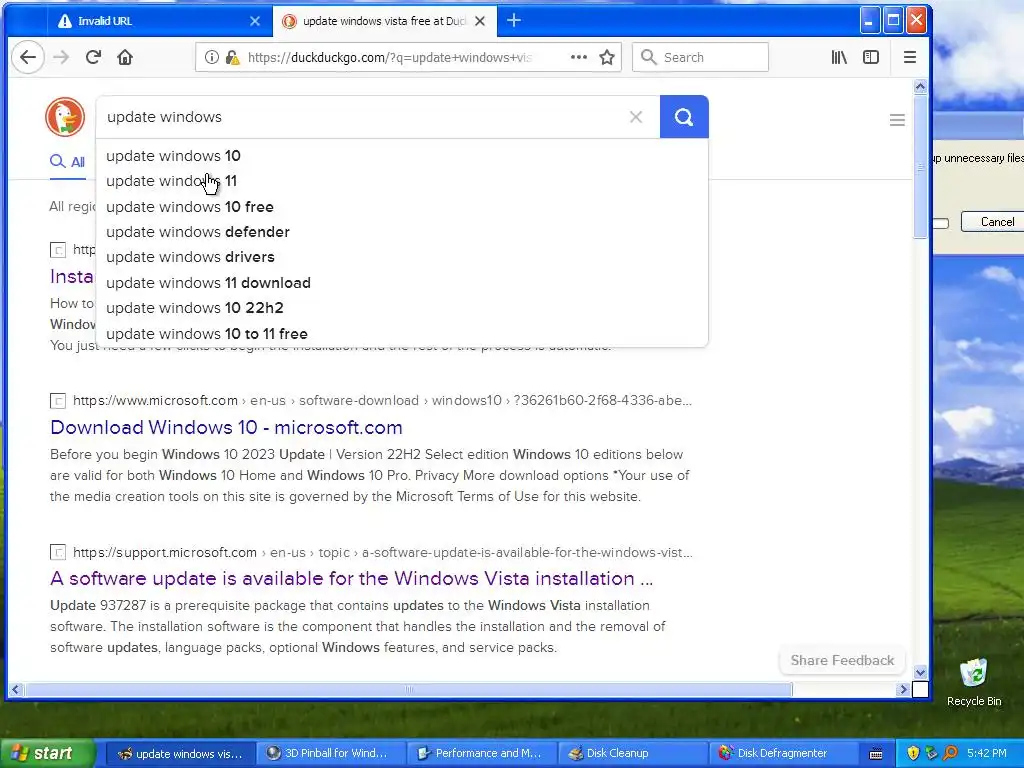1024x768 pixels.
Task: Switch to 3D Pinball taskbar button
Action: (330, 754)
